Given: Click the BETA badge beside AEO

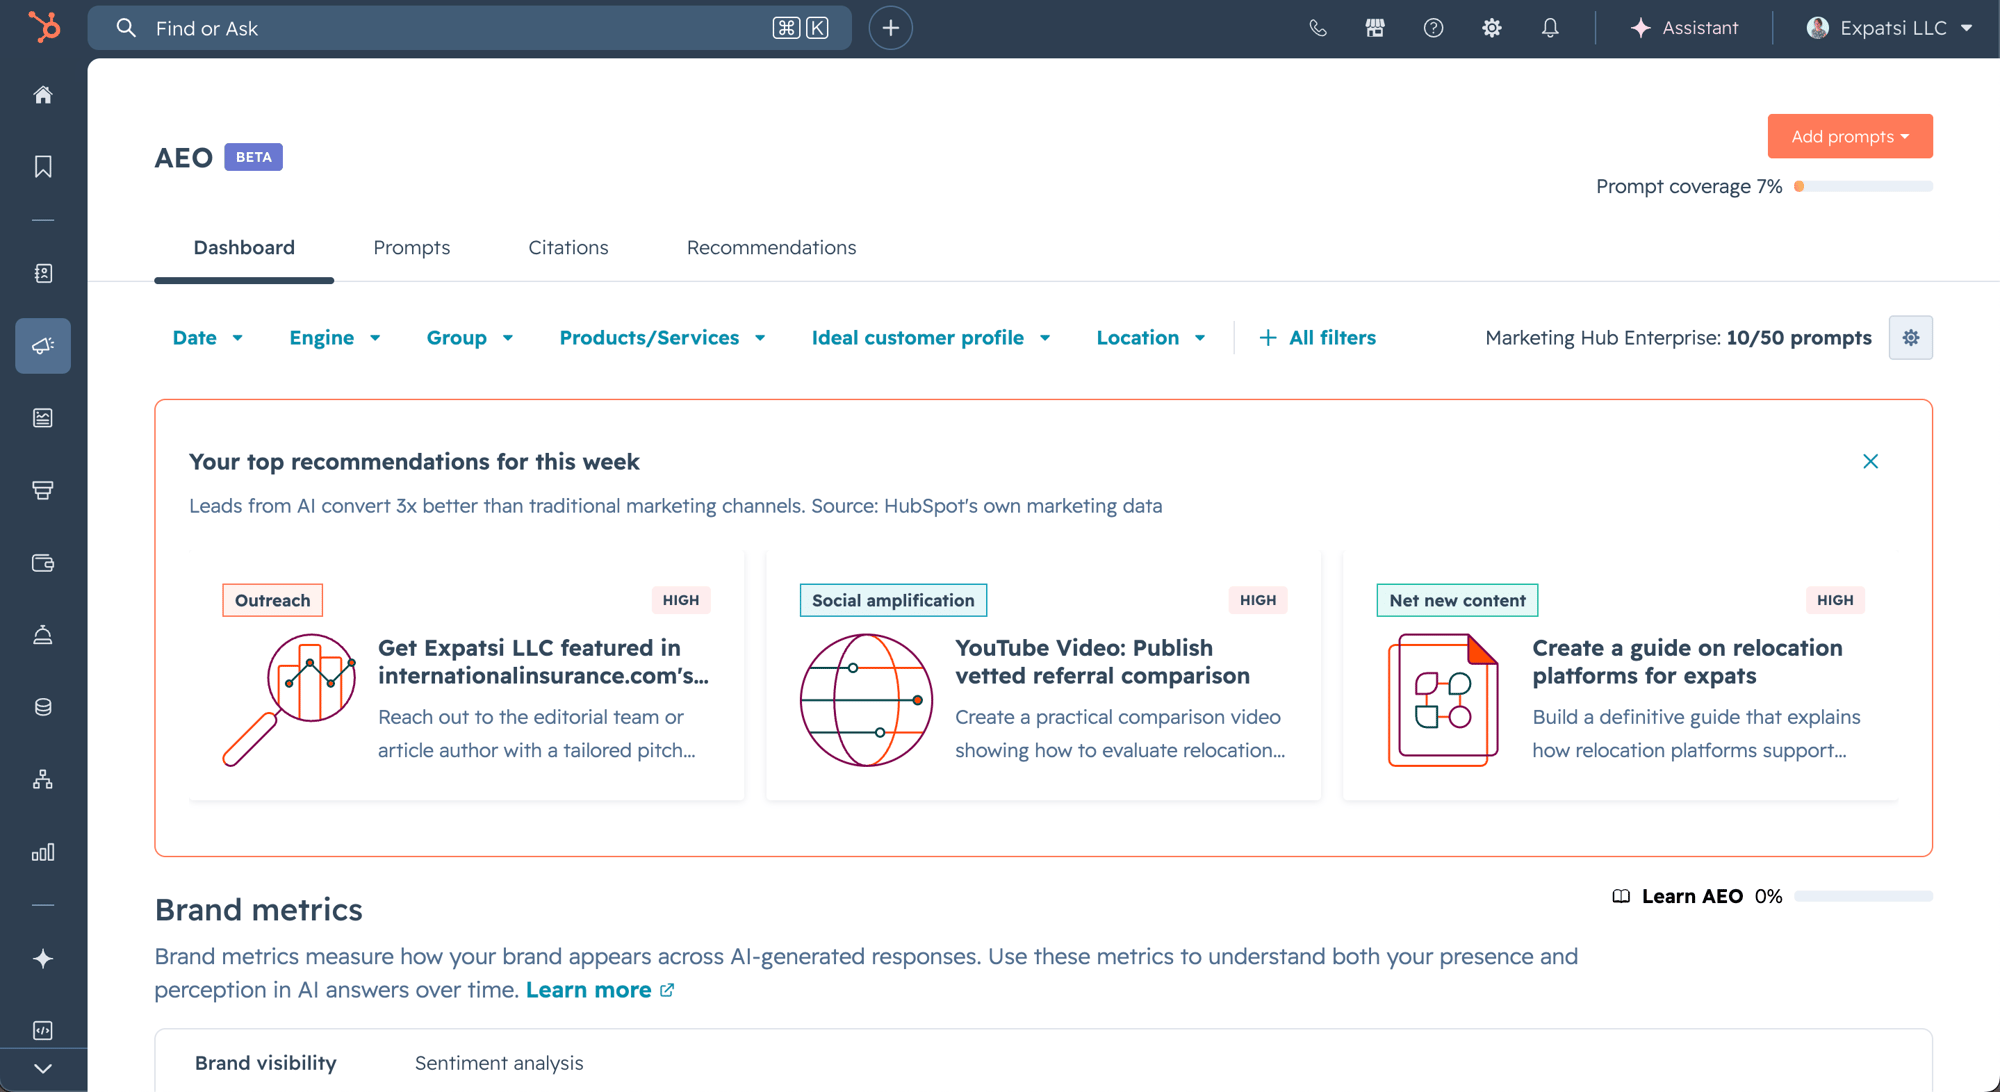Looking at the screenshot, I should pos(254,157).
